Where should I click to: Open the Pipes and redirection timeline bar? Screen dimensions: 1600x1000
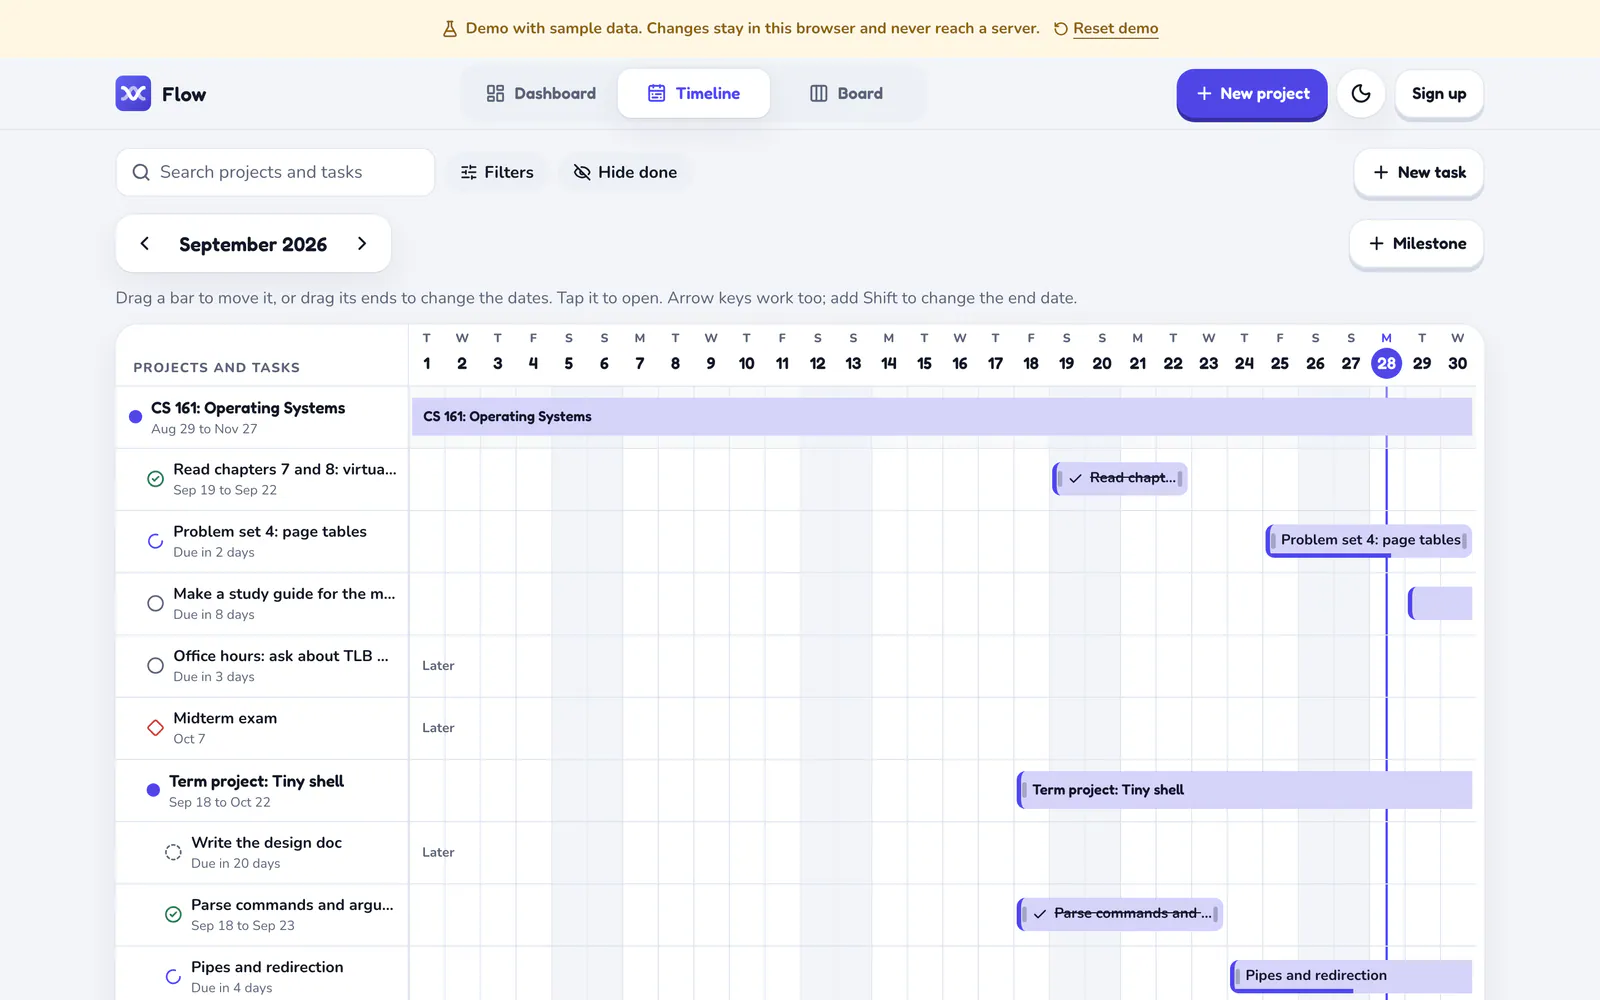1351,976
